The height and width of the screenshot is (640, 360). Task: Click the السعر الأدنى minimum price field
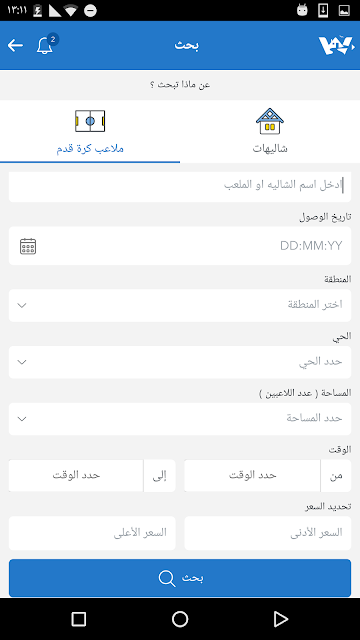tap(268, 533)
